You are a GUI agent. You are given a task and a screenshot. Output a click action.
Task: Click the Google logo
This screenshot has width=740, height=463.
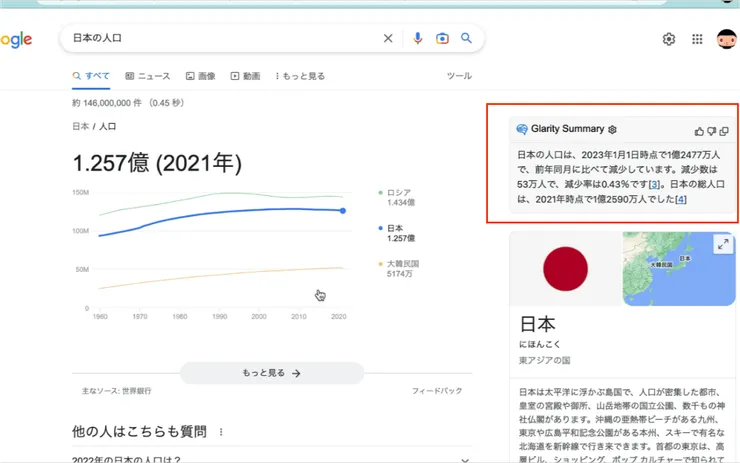point(16,40)
